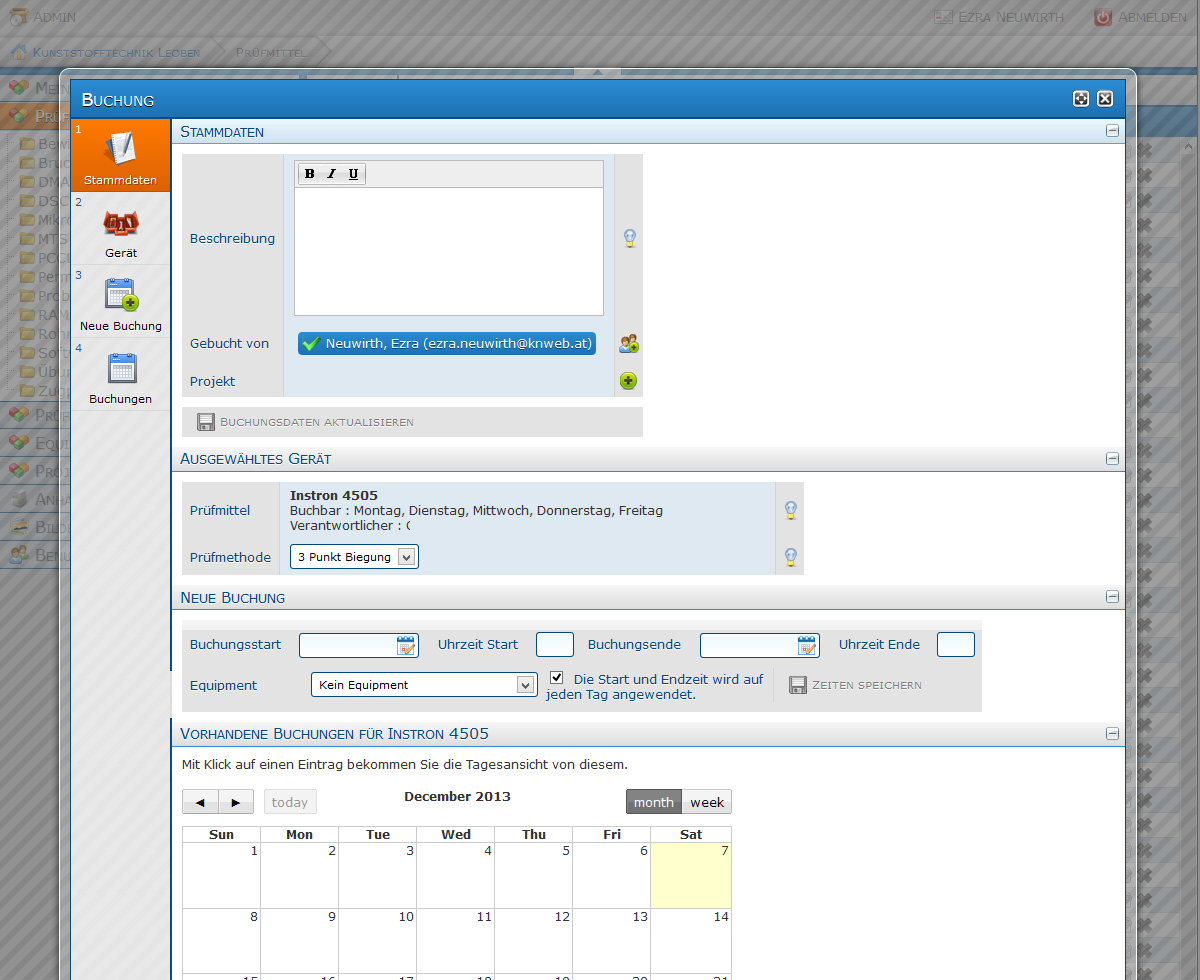Open the Equipment dropdown
The width and height of the screenshot is (1200, 980).
point(424,685)
